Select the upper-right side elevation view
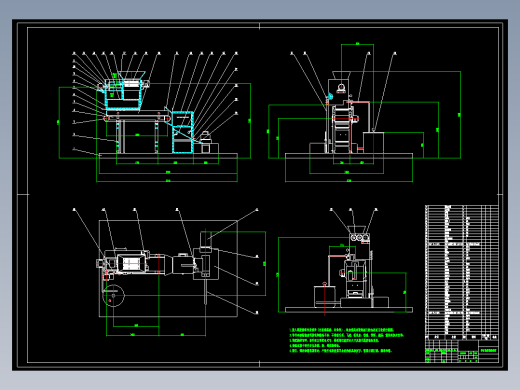 pyautogui.click(x=365, y=113)
